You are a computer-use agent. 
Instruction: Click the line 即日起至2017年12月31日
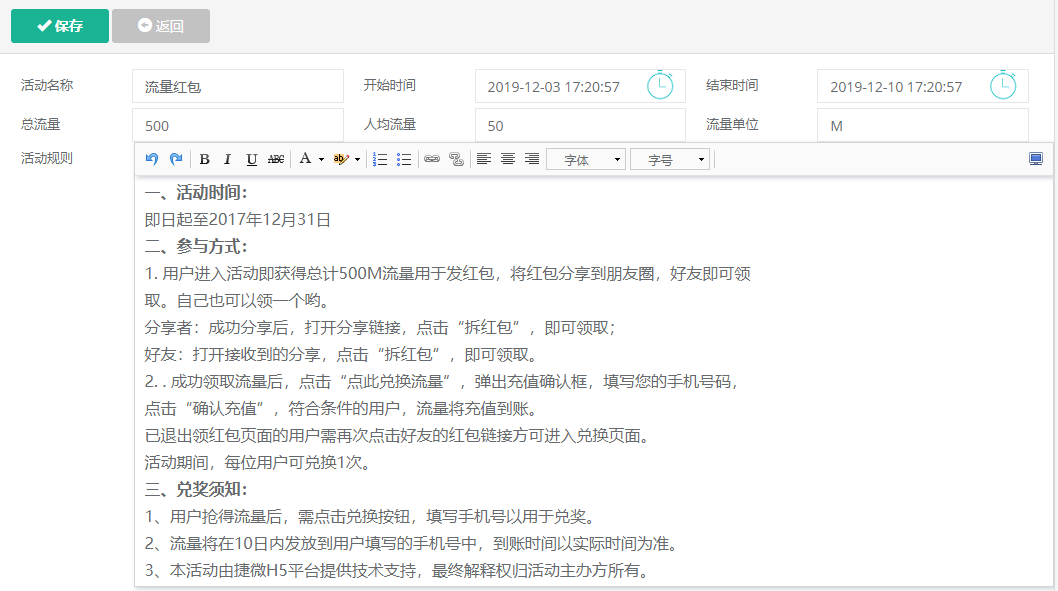[238, 220]
